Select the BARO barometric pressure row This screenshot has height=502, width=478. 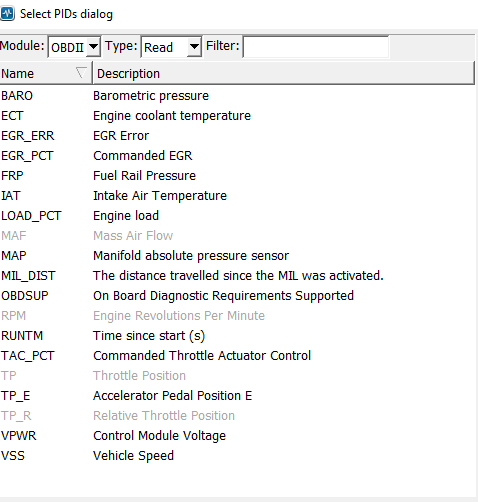click(x=237, y=96)
